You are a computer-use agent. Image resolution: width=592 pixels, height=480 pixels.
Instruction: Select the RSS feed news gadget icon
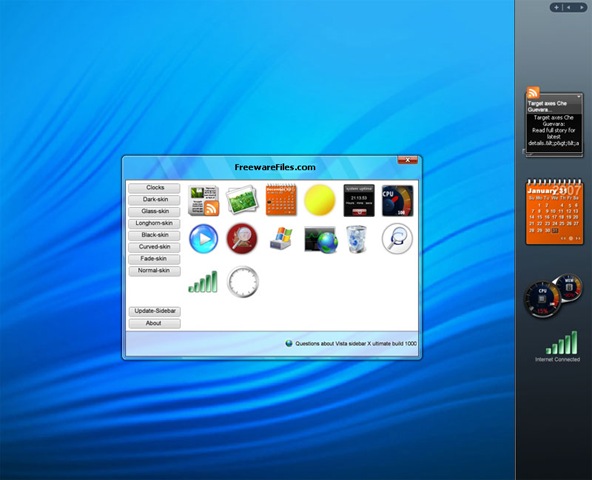click(x=204, y=201)
